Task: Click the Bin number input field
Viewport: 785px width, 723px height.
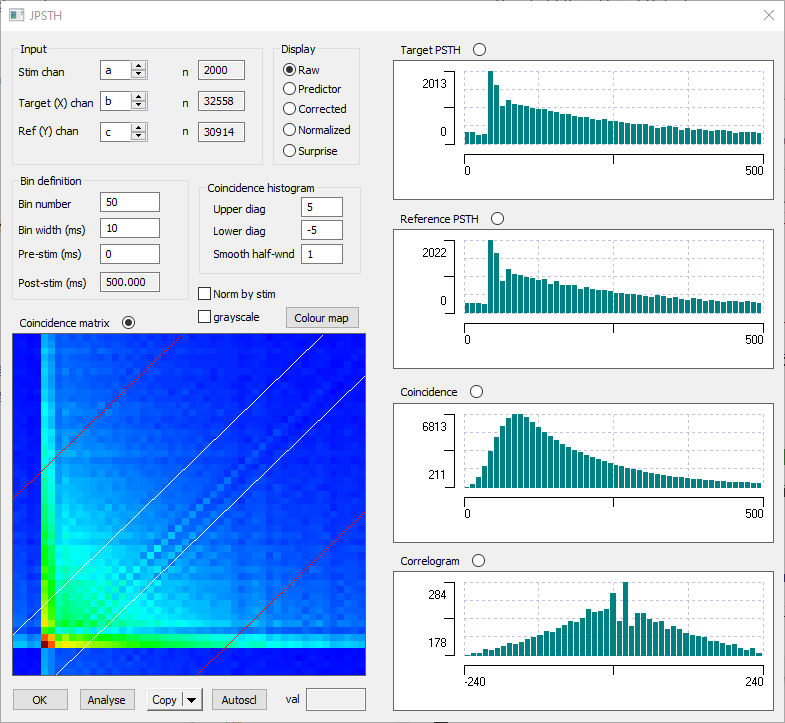Action: point(129,202)
